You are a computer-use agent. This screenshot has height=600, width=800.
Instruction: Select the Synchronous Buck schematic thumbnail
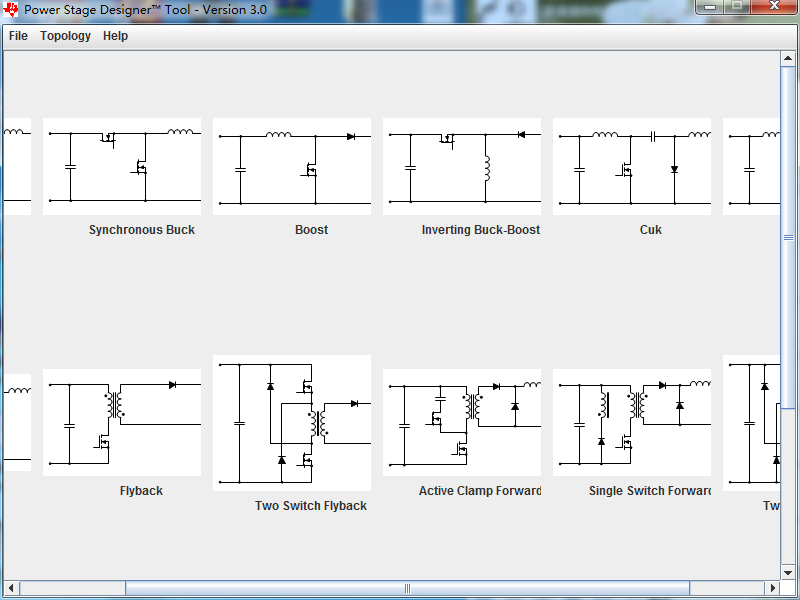122,166
